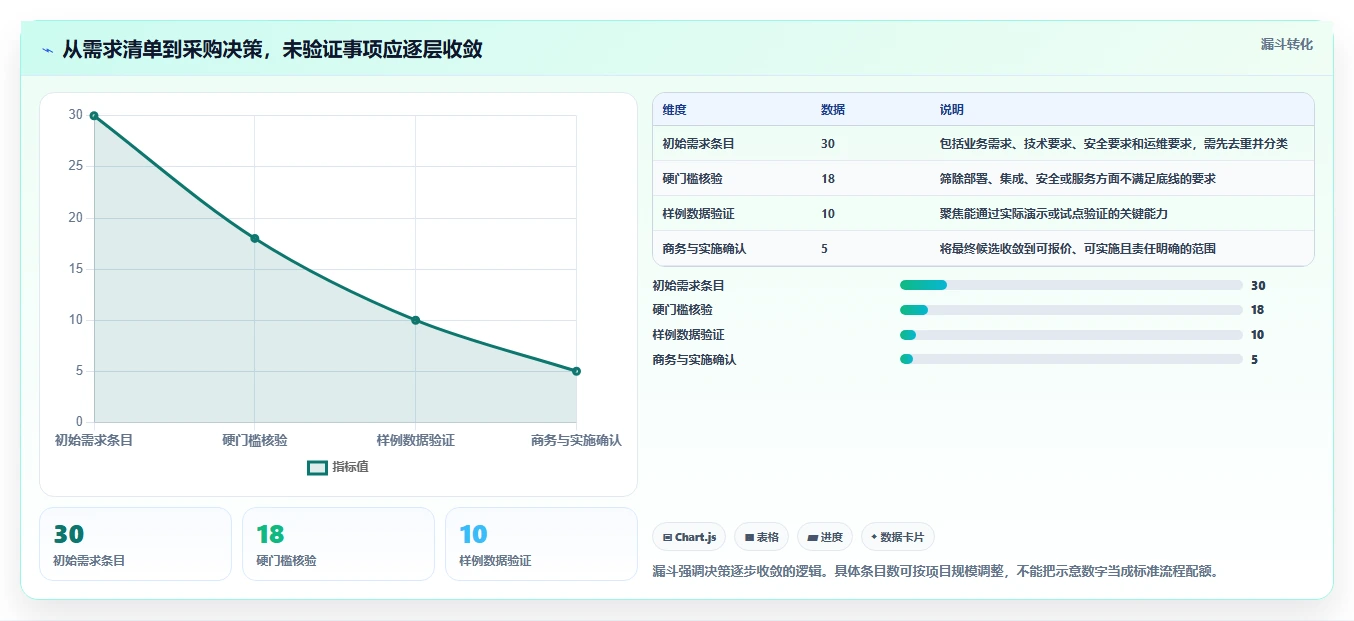Select table cell 硬门槛核验

692,179
